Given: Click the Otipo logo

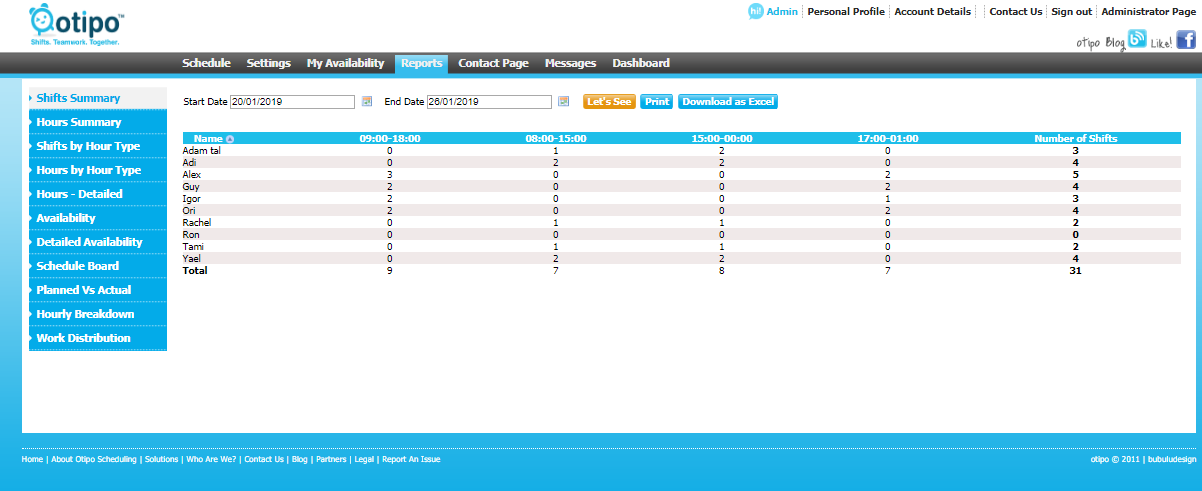Looking at the screenshot, I should 77,26.
